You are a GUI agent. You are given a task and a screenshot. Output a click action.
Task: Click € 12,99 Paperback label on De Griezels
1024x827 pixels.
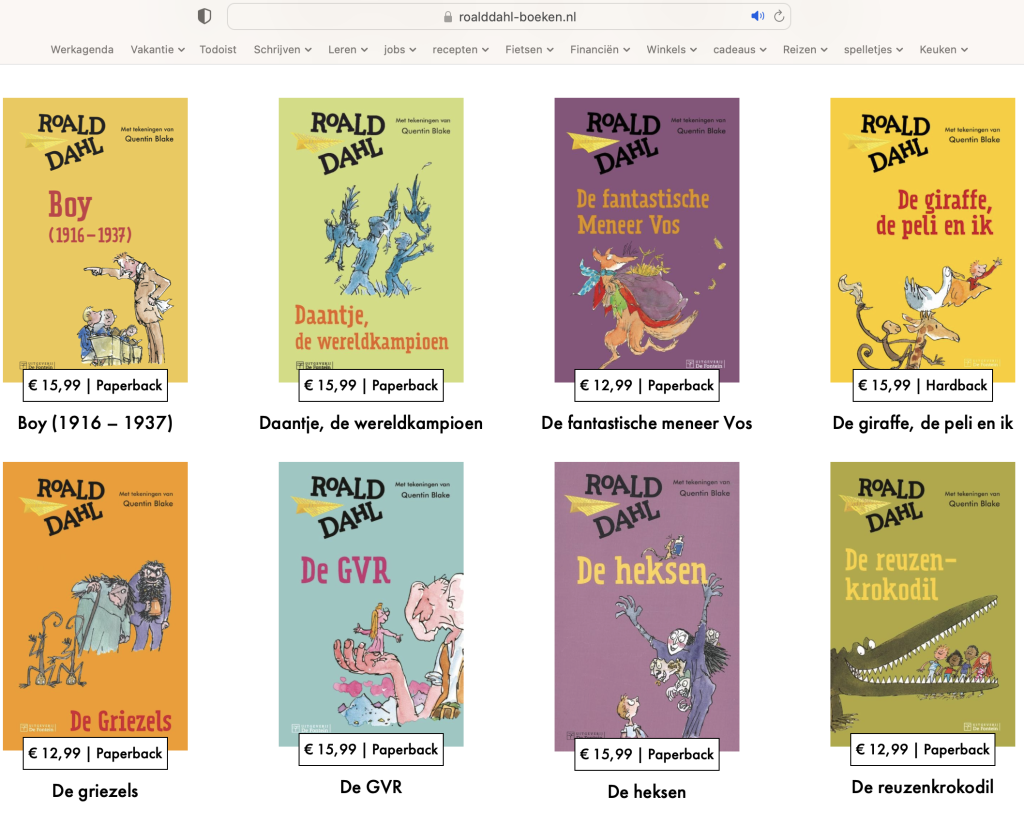click(95, 753)
